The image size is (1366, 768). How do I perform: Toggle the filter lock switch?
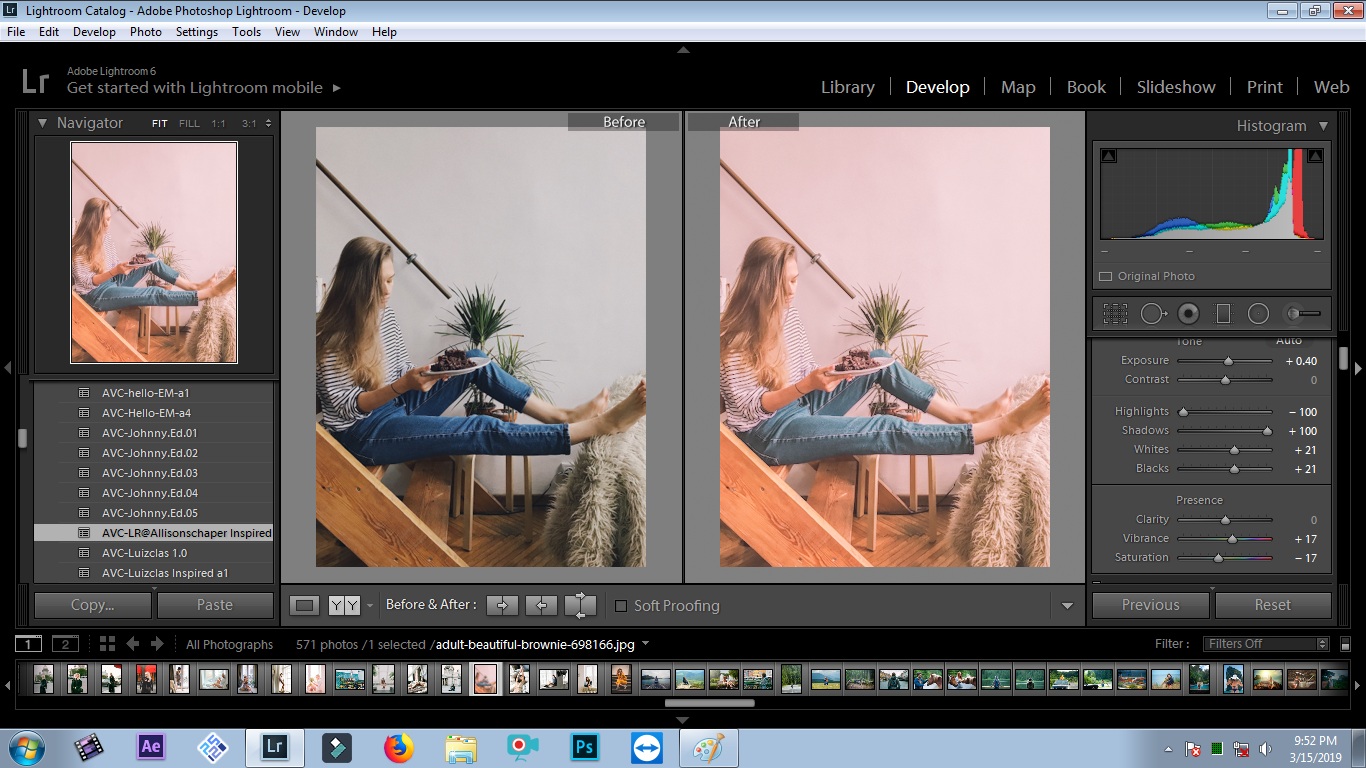(1345, 645)
